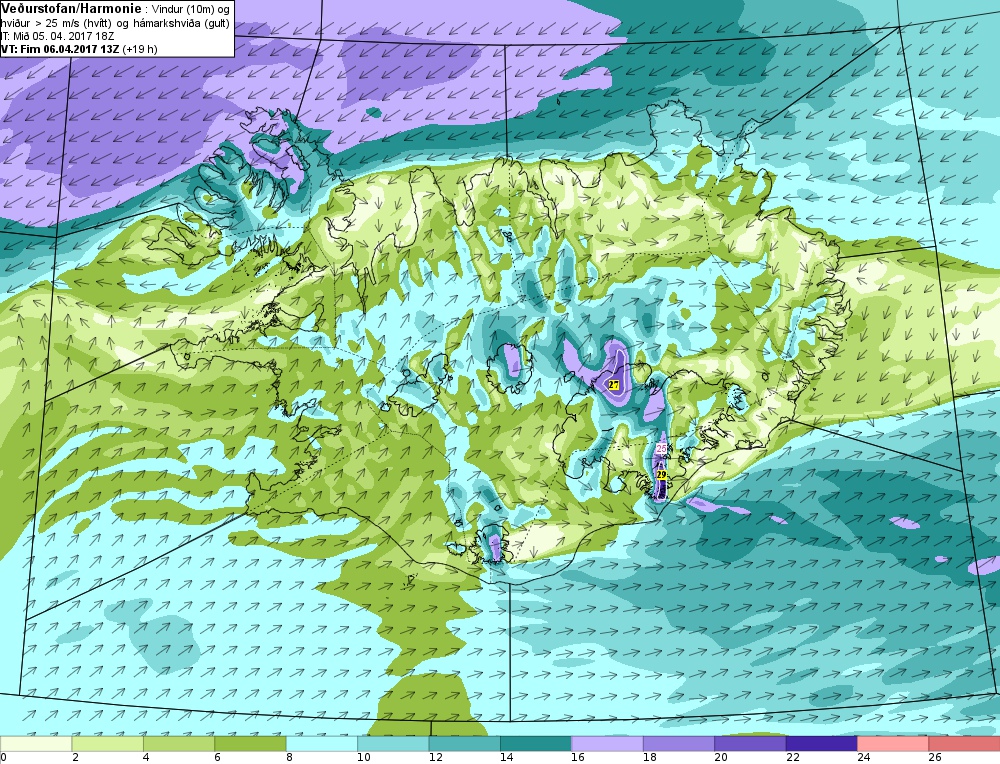Viewport: 1000px width, 764px height.
Task: Click the '24' value on the wind scale
Action: [864, 758]
